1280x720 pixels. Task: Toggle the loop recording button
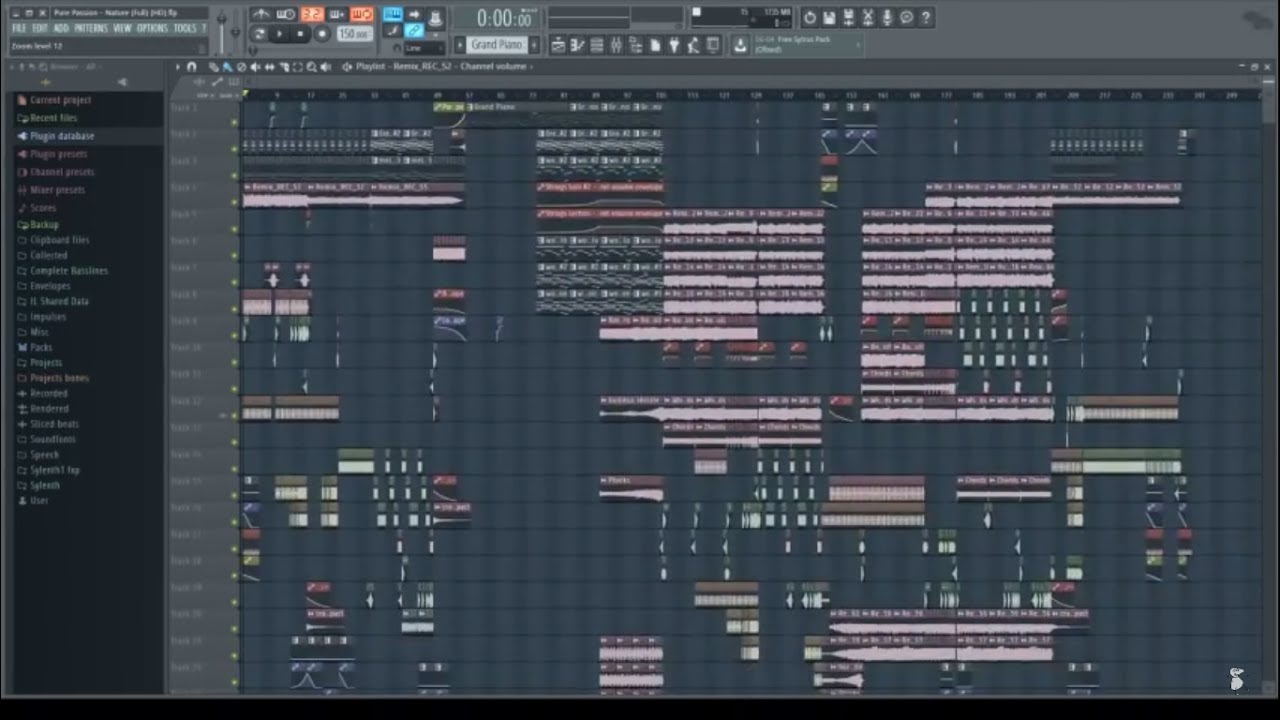[361, 14]
